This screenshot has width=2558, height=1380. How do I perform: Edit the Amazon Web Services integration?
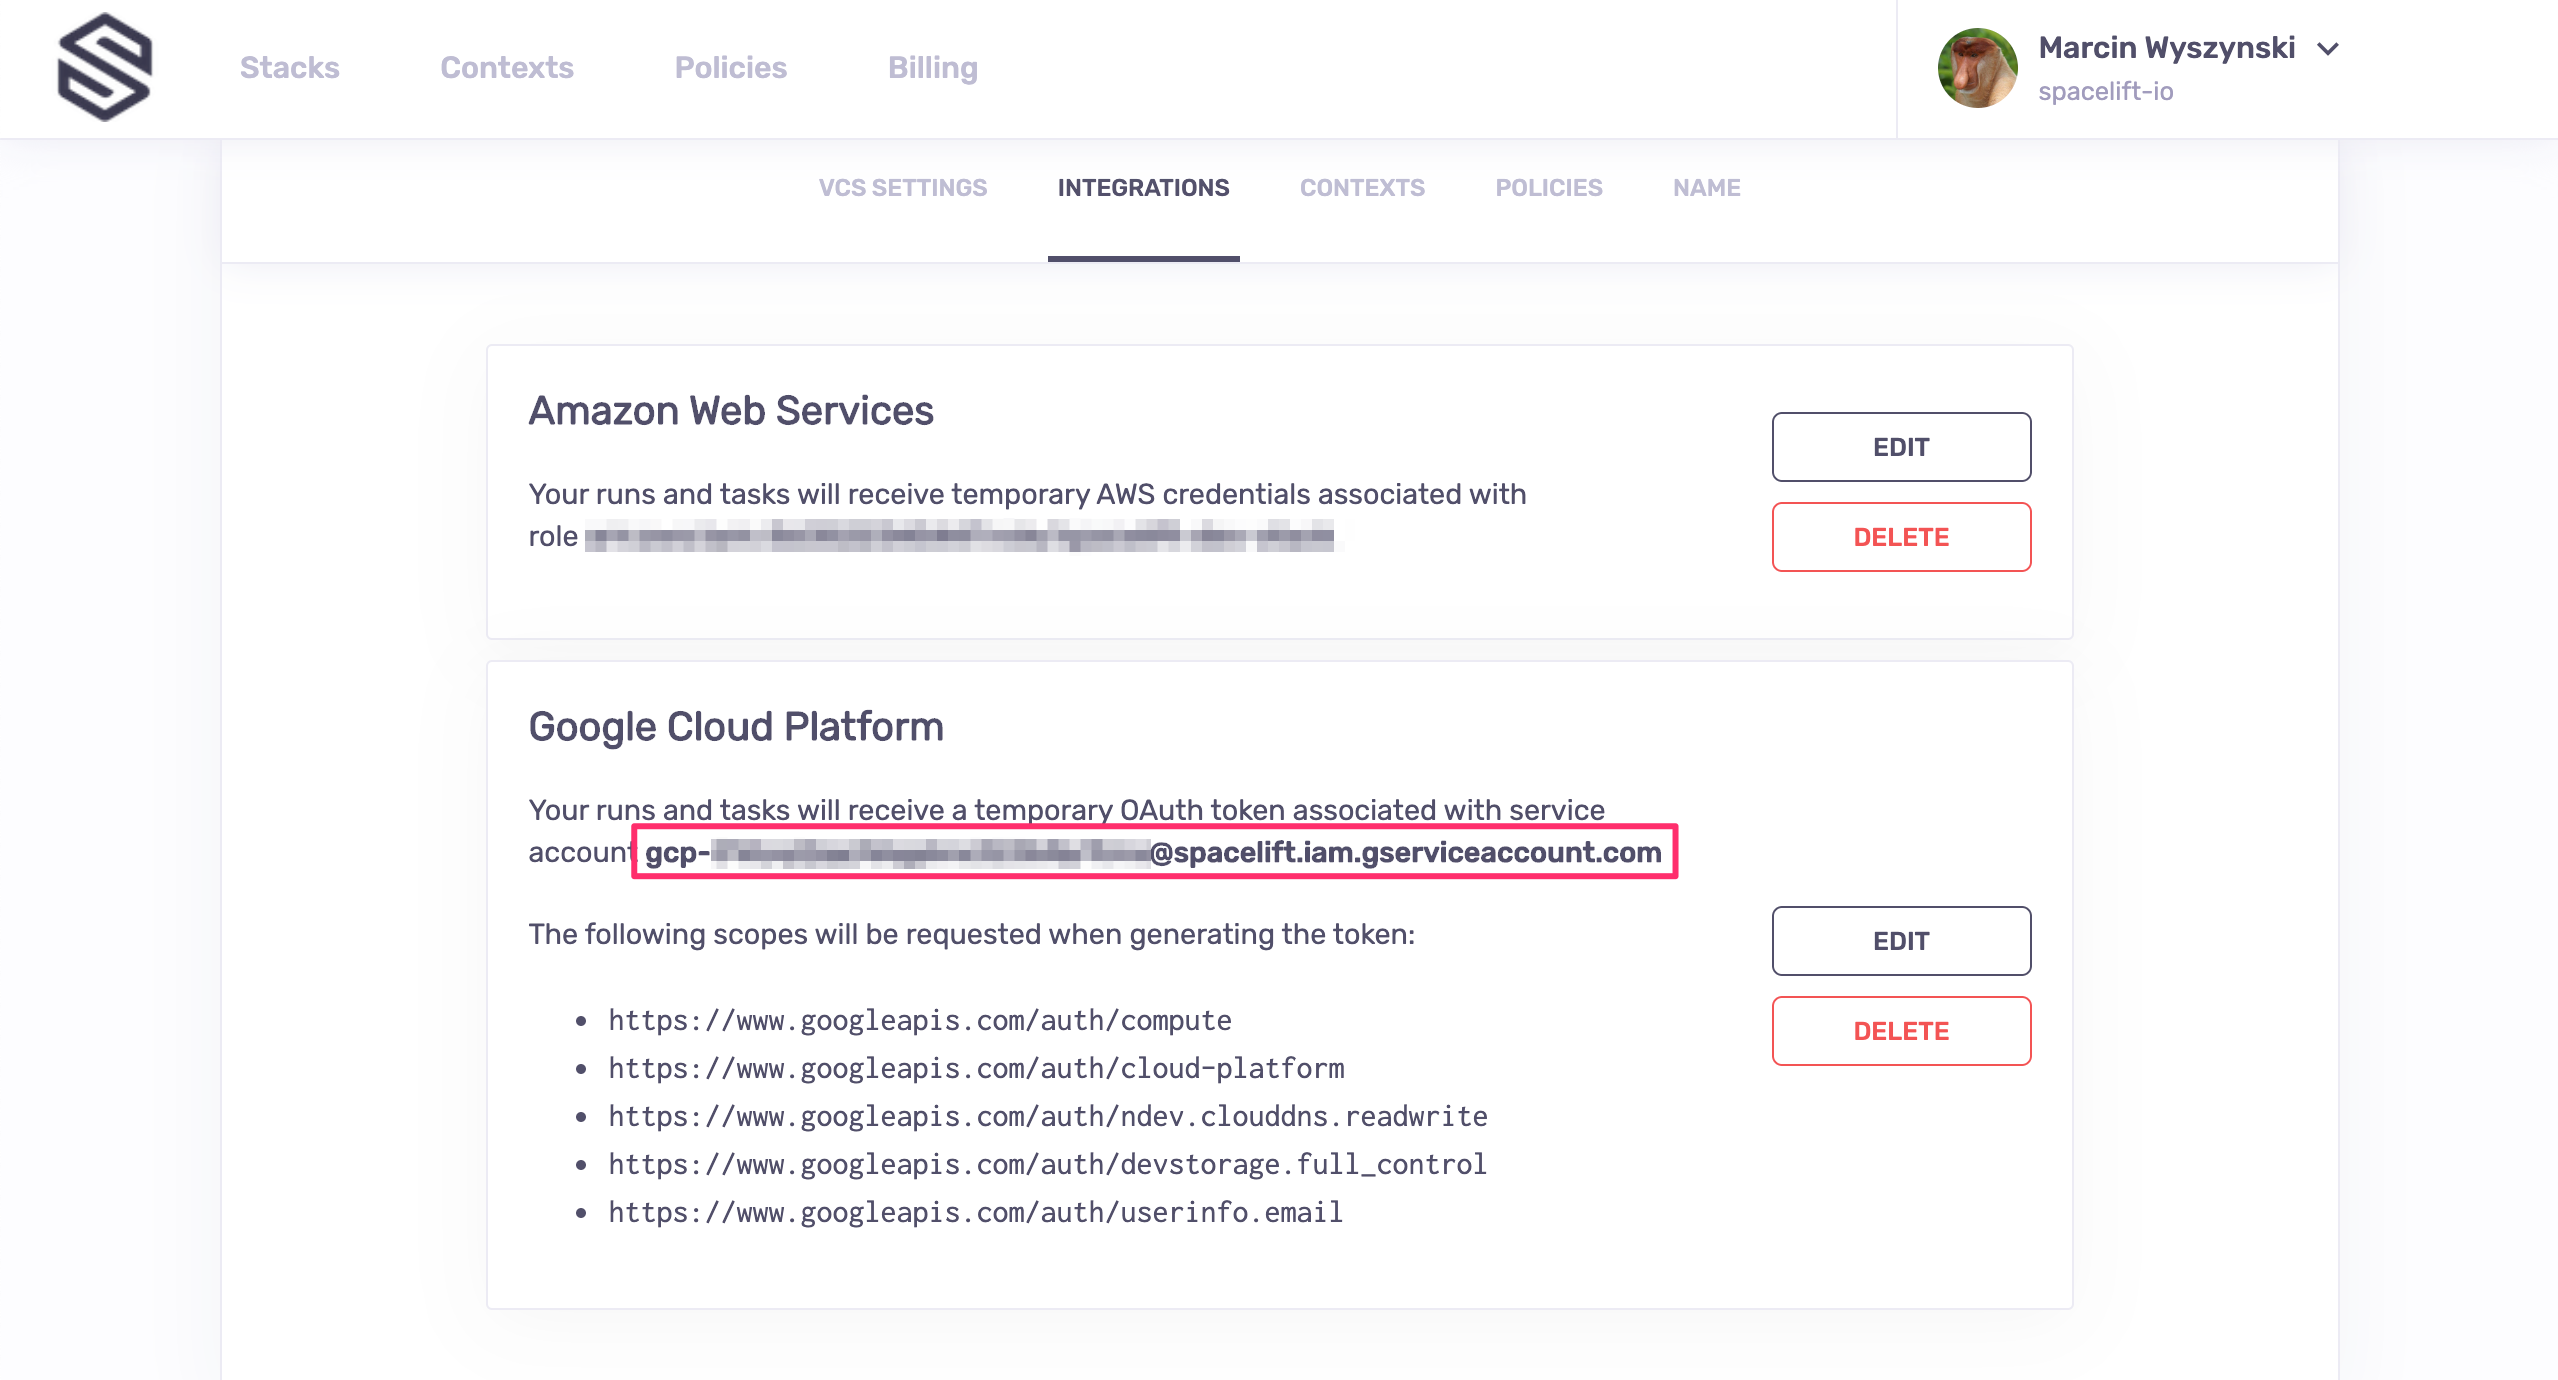tap(1901, 447)
